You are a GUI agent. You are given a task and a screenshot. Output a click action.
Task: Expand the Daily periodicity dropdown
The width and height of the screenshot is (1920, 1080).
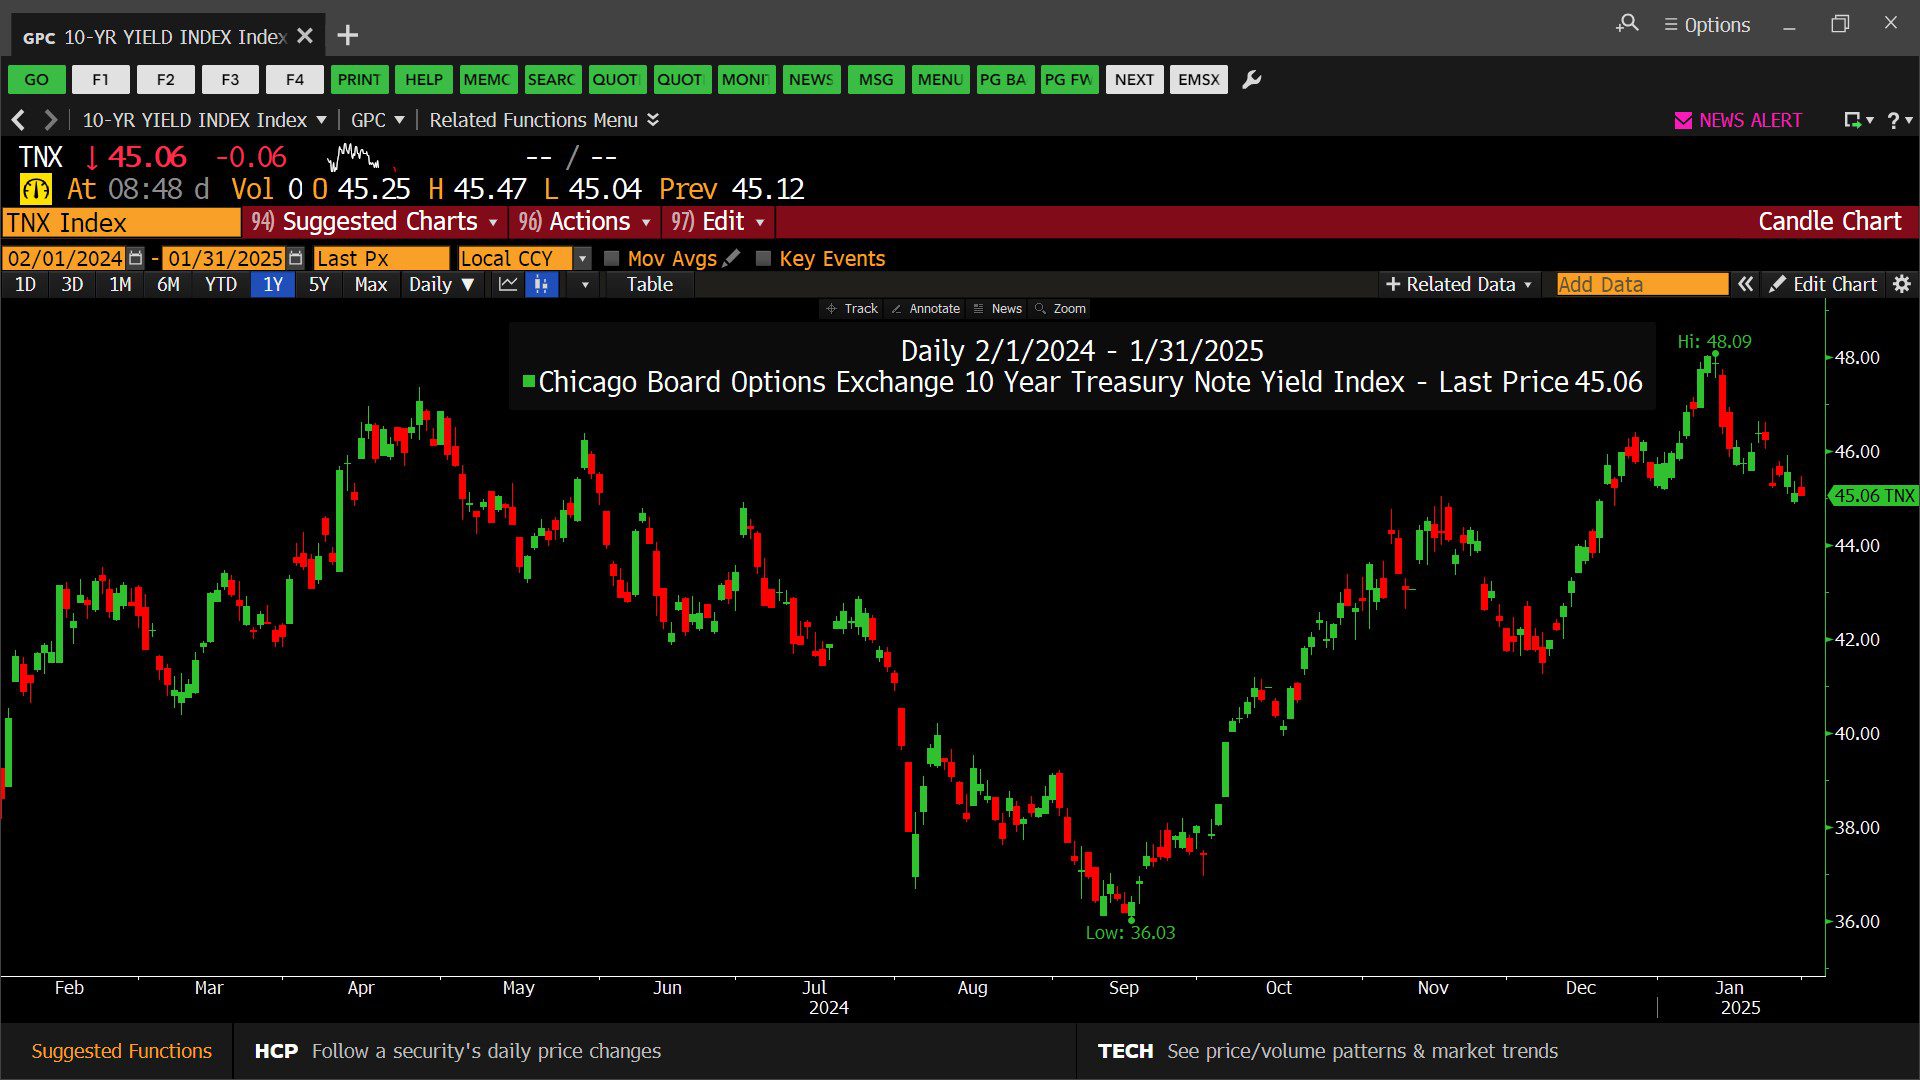click(441, 285)
